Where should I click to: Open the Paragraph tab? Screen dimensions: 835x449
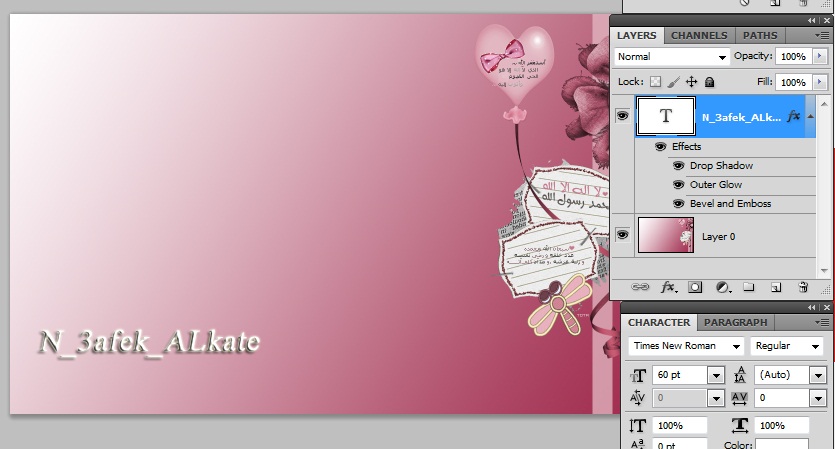click(x=736, y=322)
